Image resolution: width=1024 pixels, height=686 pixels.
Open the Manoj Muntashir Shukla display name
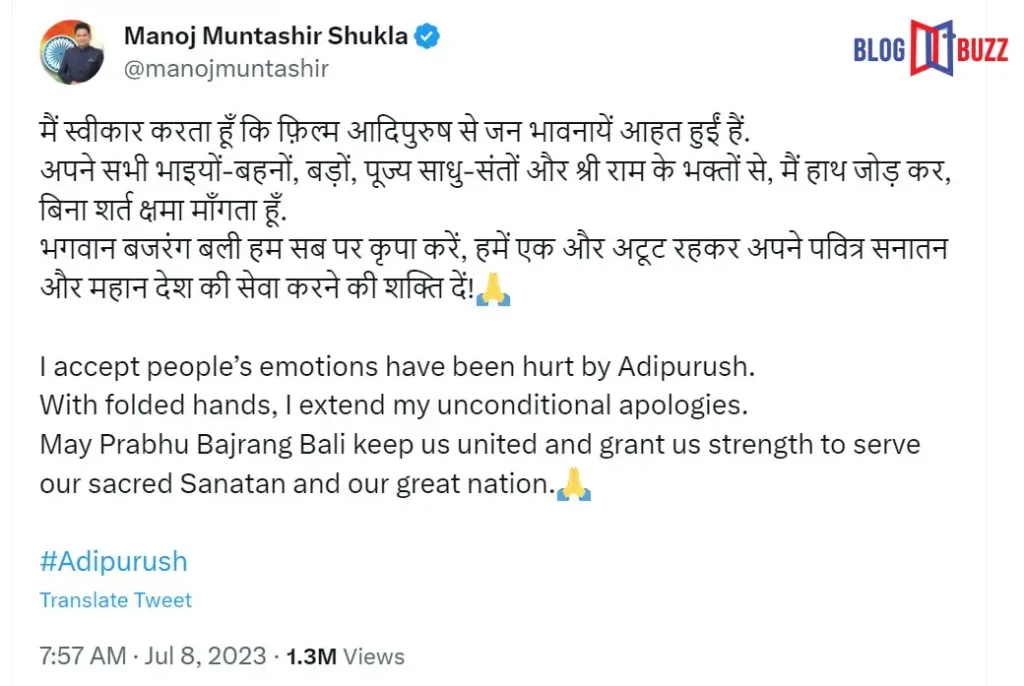tap(266, 36)
